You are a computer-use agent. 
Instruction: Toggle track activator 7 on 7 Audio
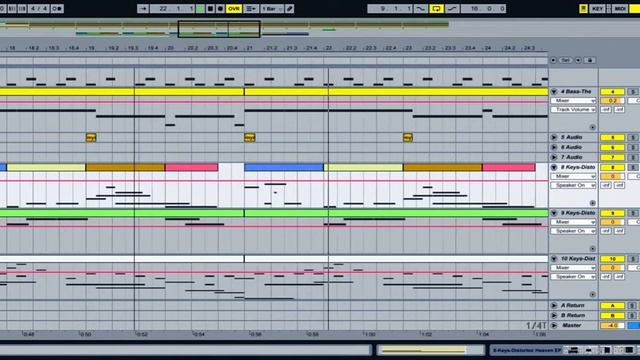pos(612,157)
